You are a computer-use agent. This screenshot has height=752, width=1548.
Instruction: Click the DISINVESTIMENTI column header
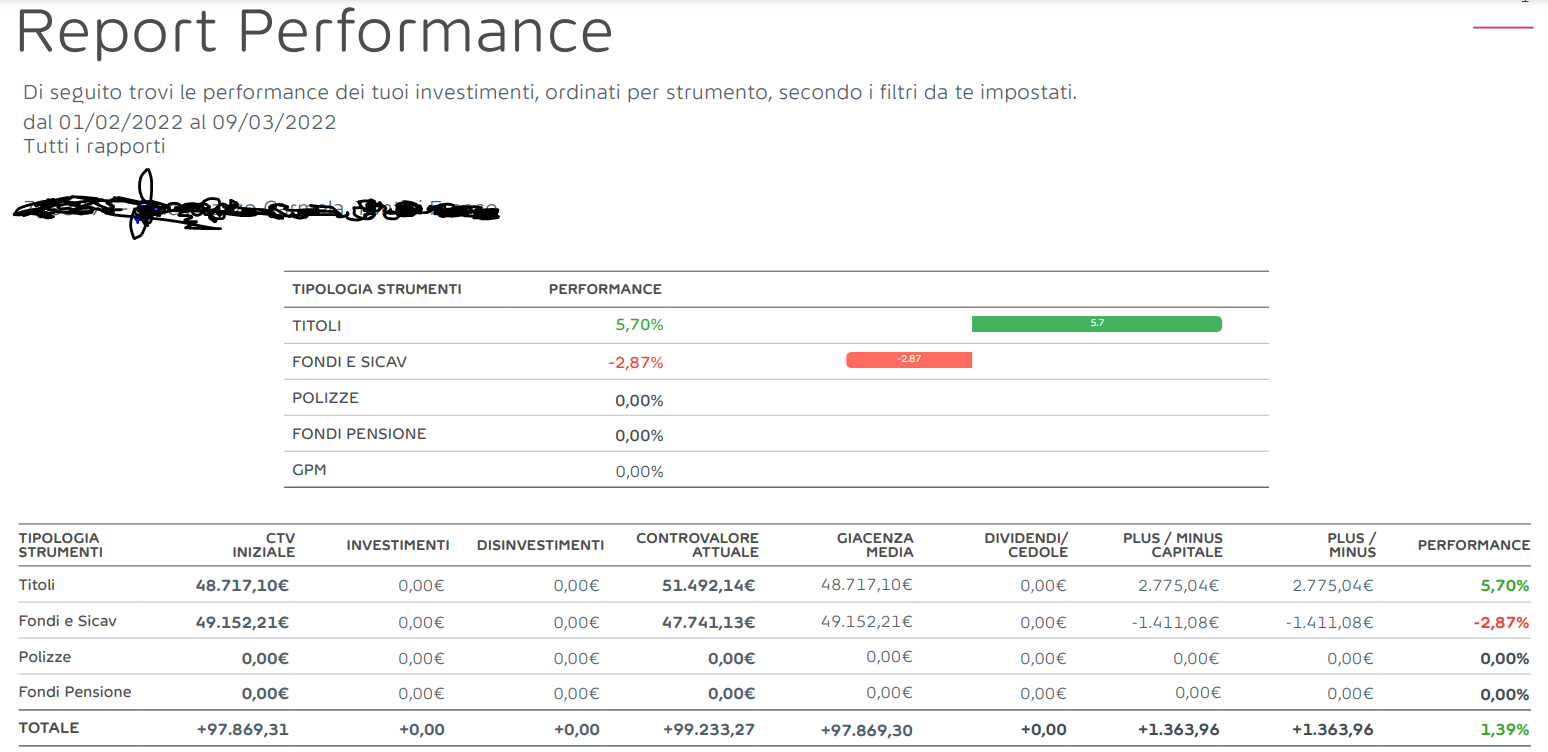pos(540,545)
